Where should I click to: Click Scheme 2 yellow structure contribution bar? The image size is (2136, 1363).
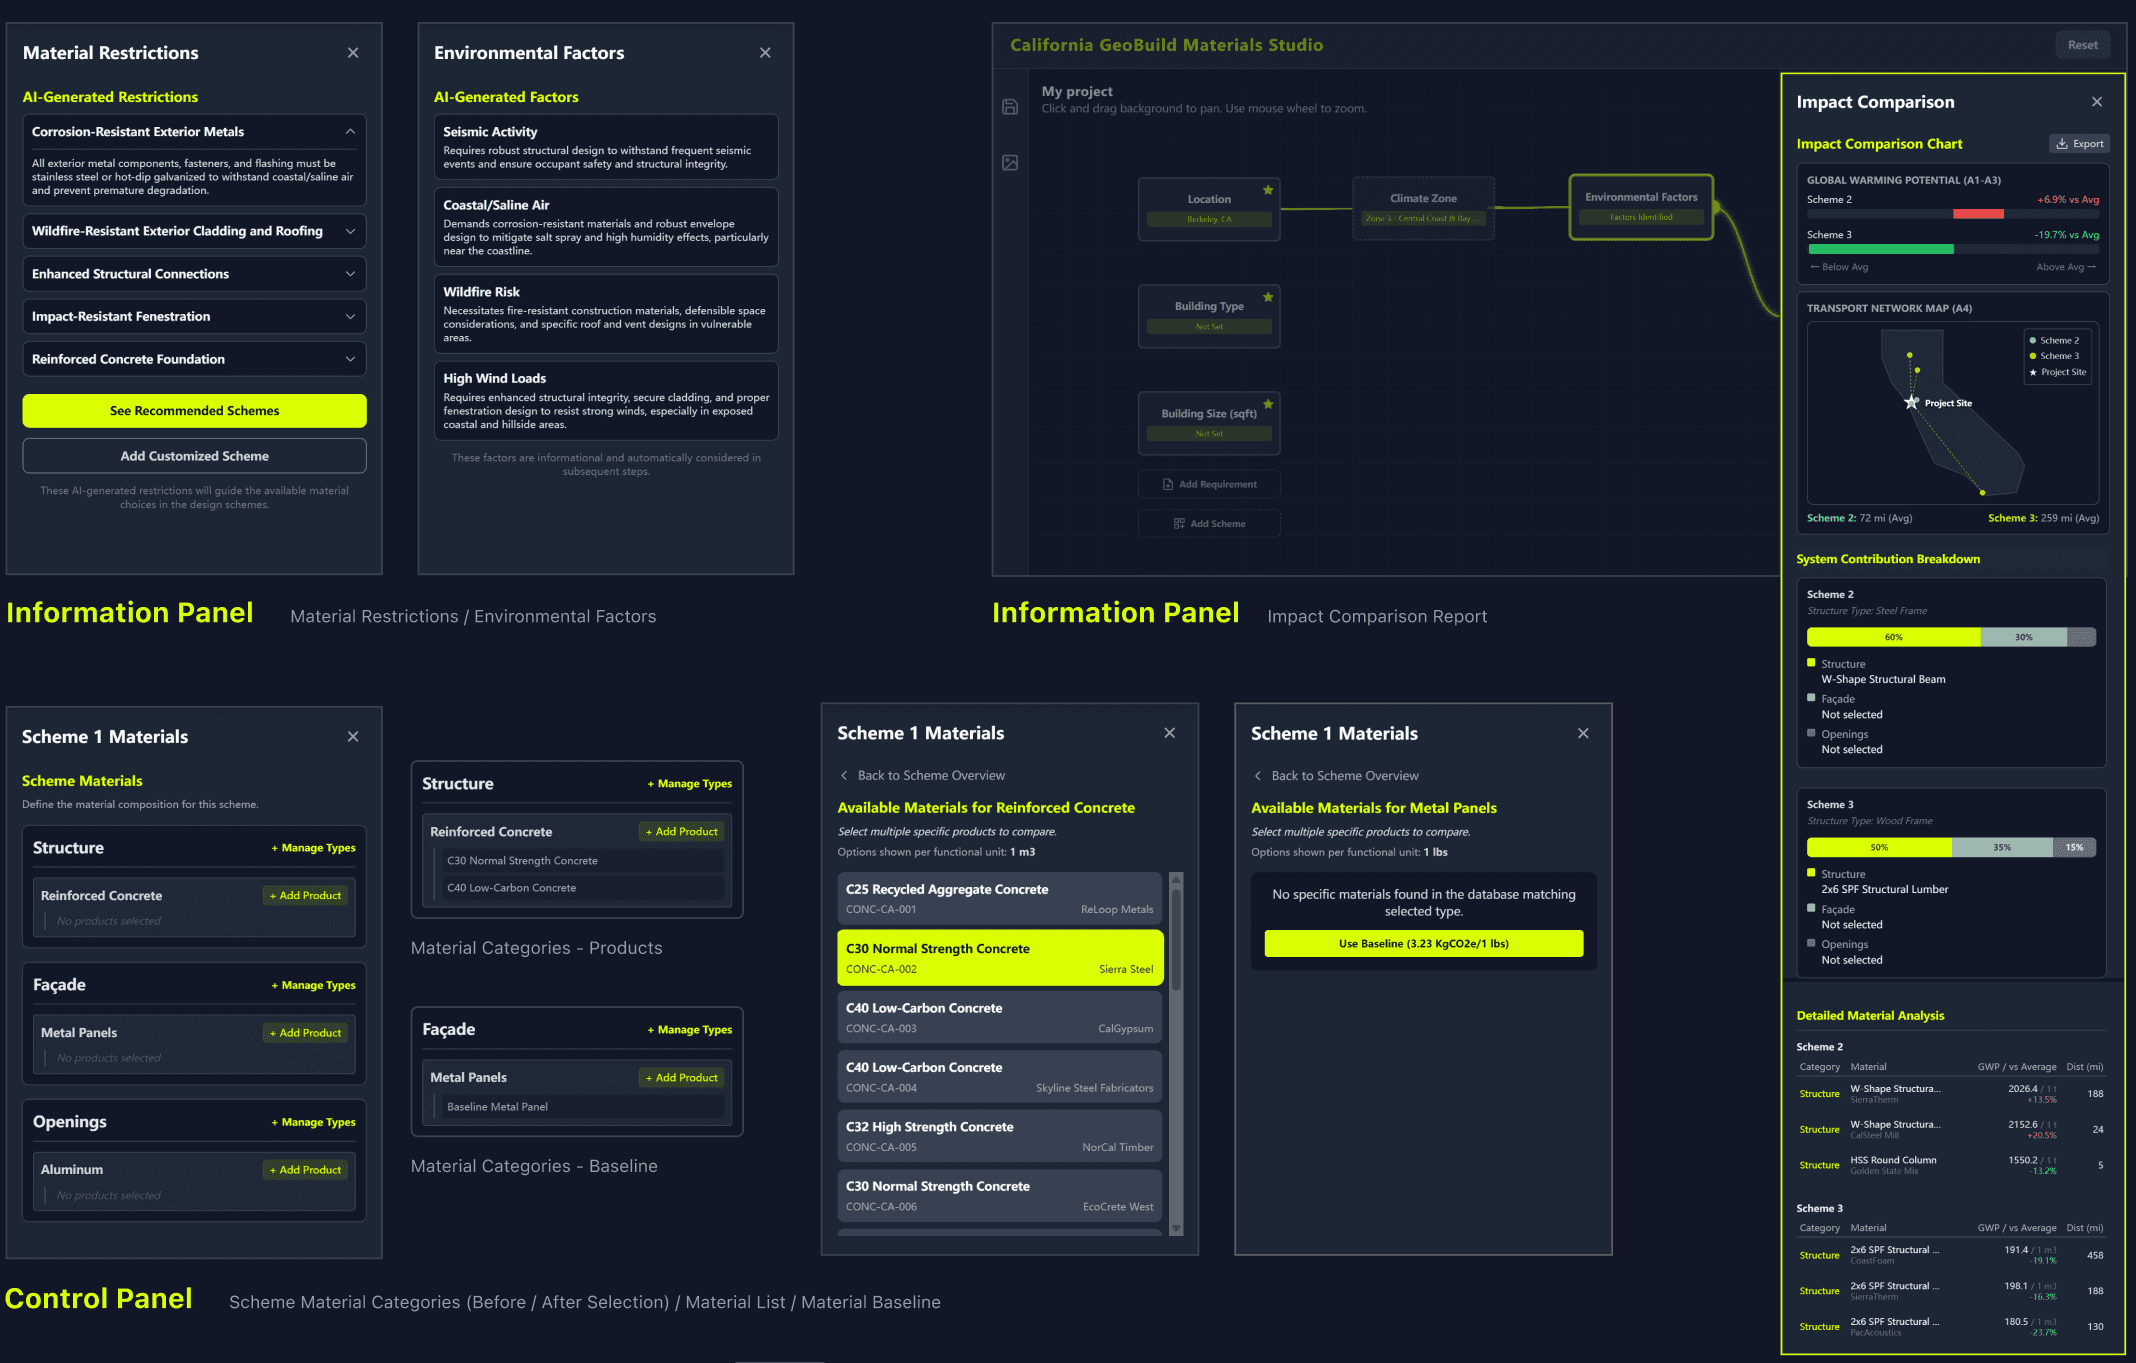coord(1892,637)
